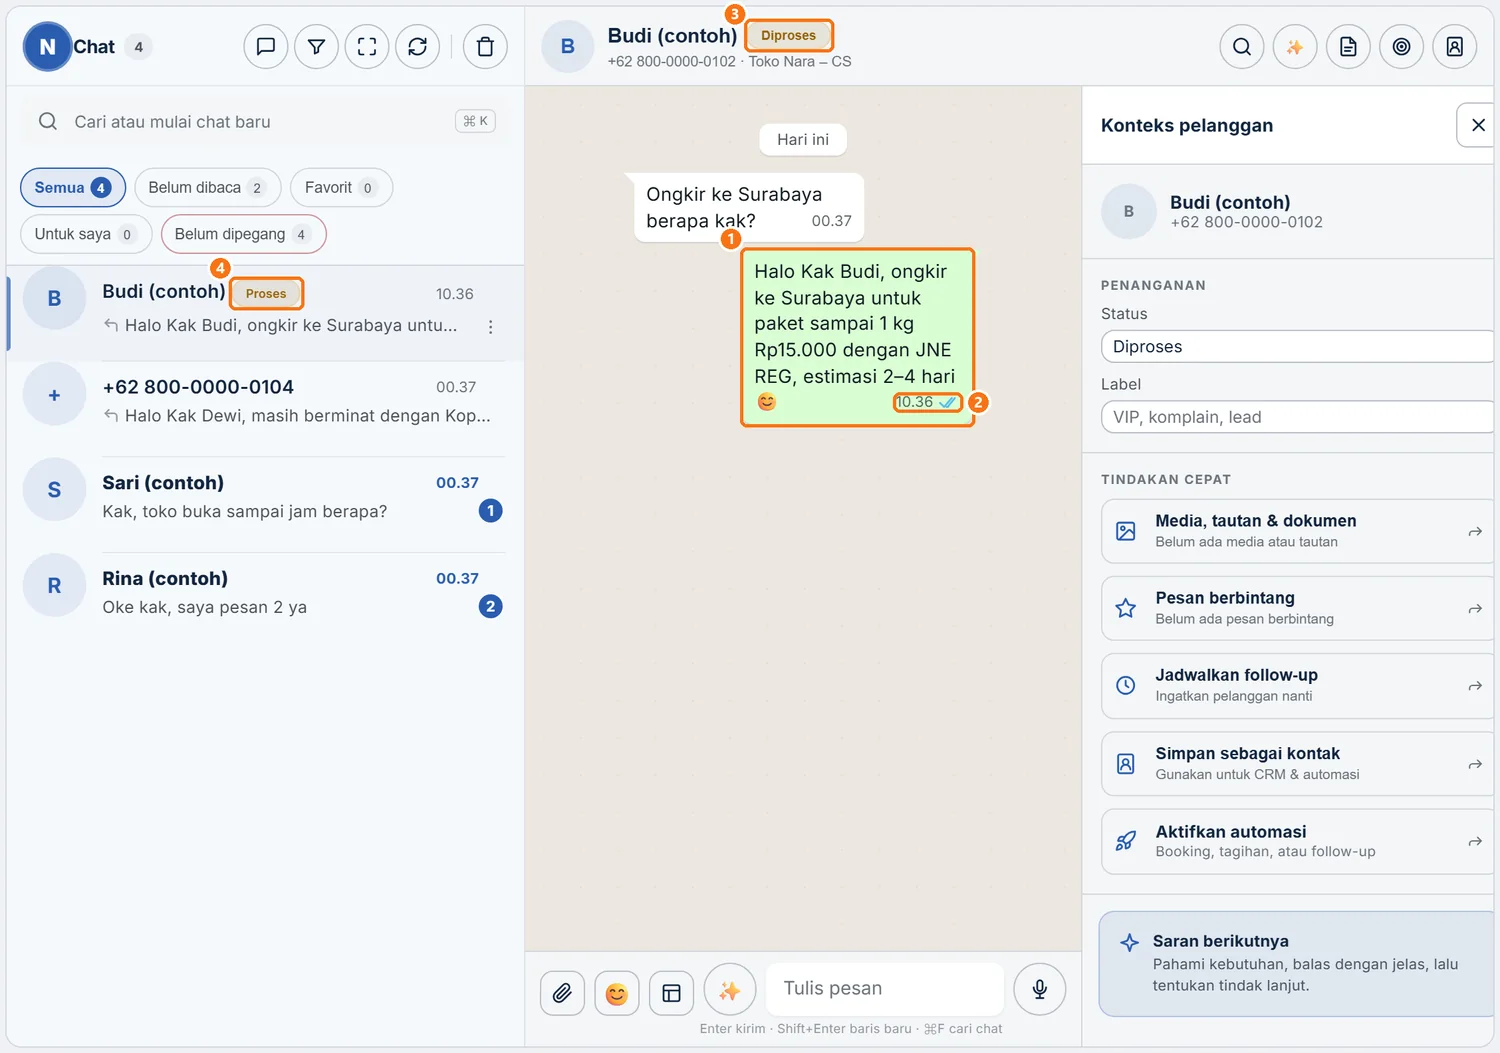Click the search icon in conversation header
Viewport: 1500px width, 1053px height.
(1242, 46)
